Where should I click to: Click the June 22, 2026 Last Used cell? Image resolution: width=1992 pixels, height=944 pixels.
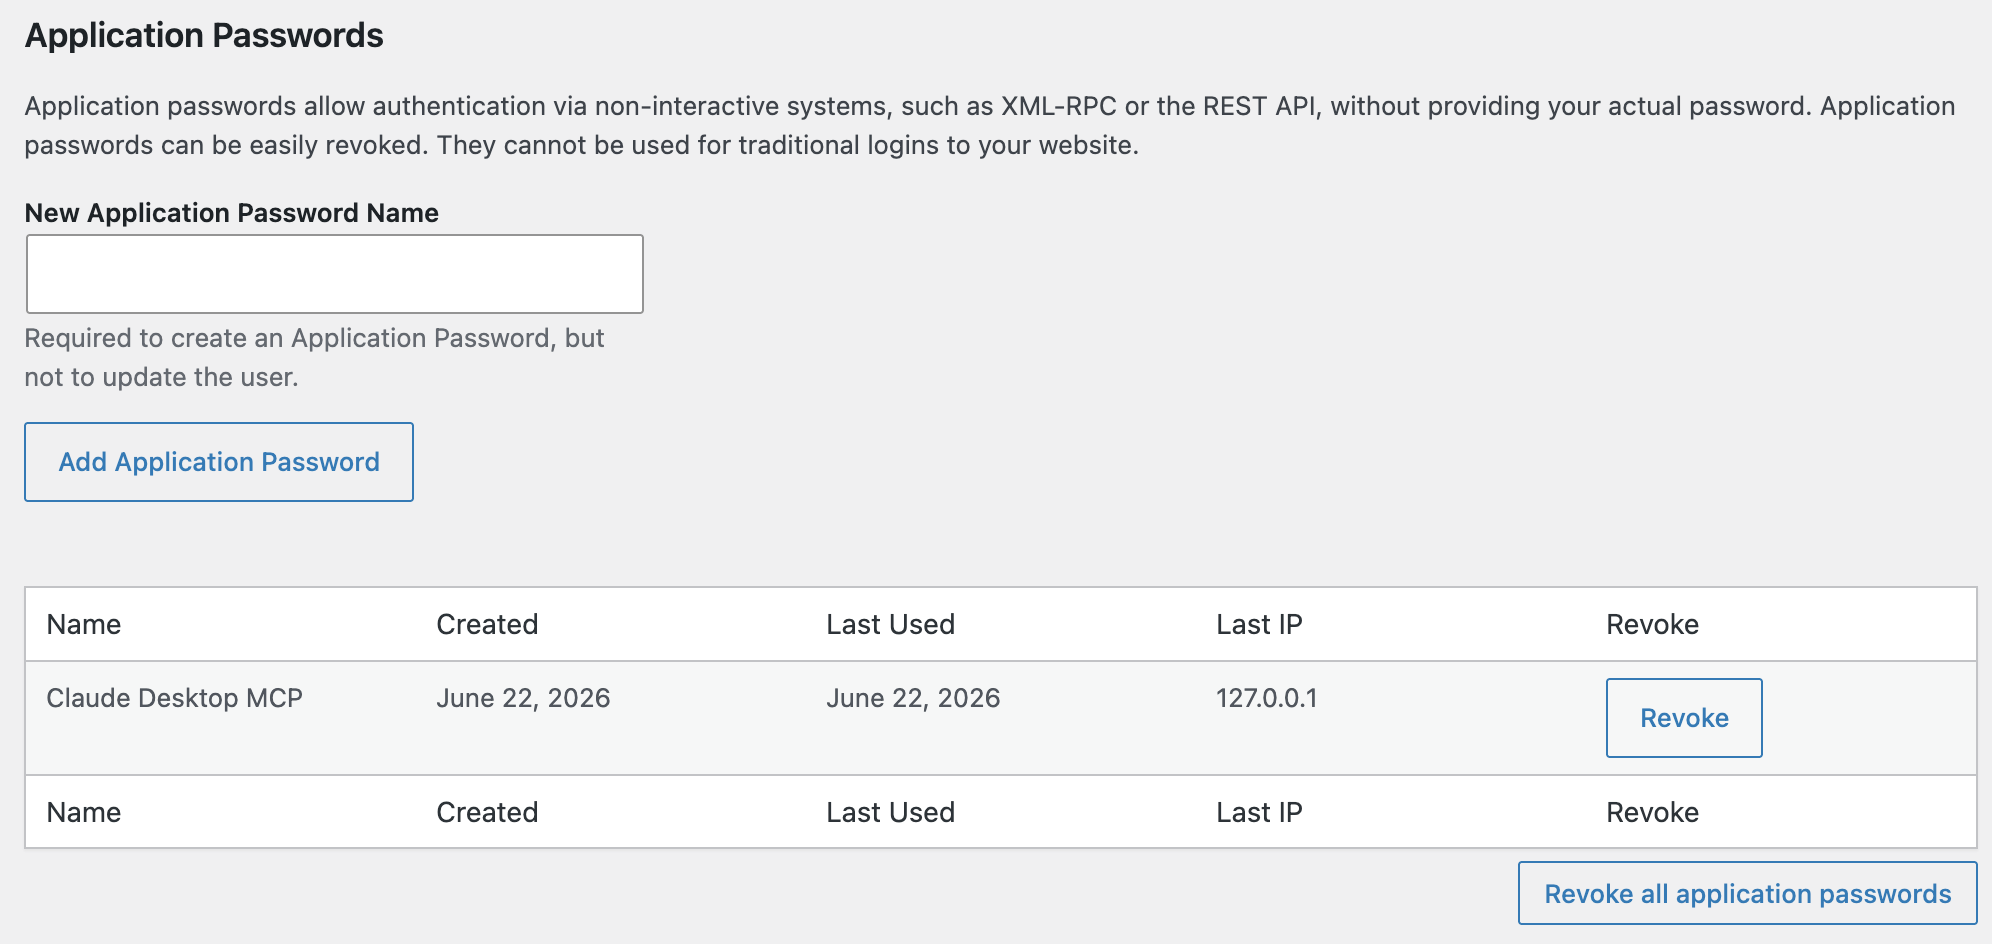pyautogui.click(x=913, y=698)
